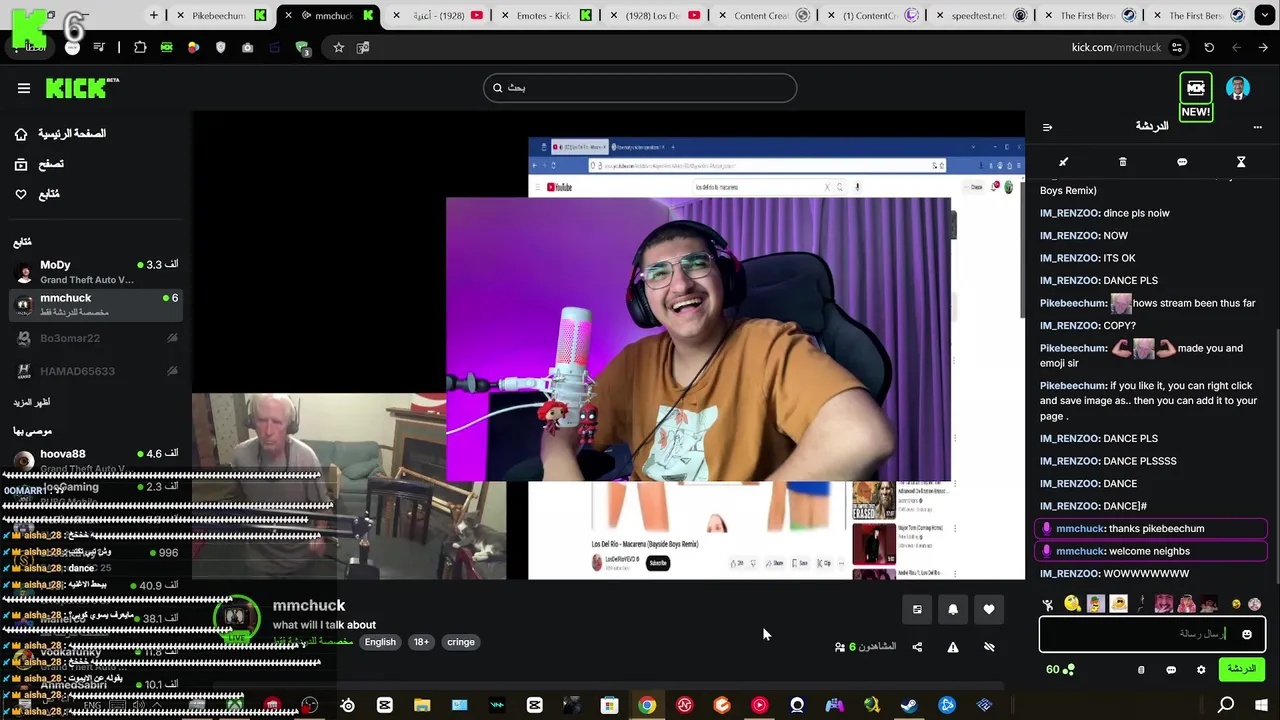This screenshot has height=720, width=1280.
Task: Click the Kick logo to go home
Action: click(x=81, y=88)
